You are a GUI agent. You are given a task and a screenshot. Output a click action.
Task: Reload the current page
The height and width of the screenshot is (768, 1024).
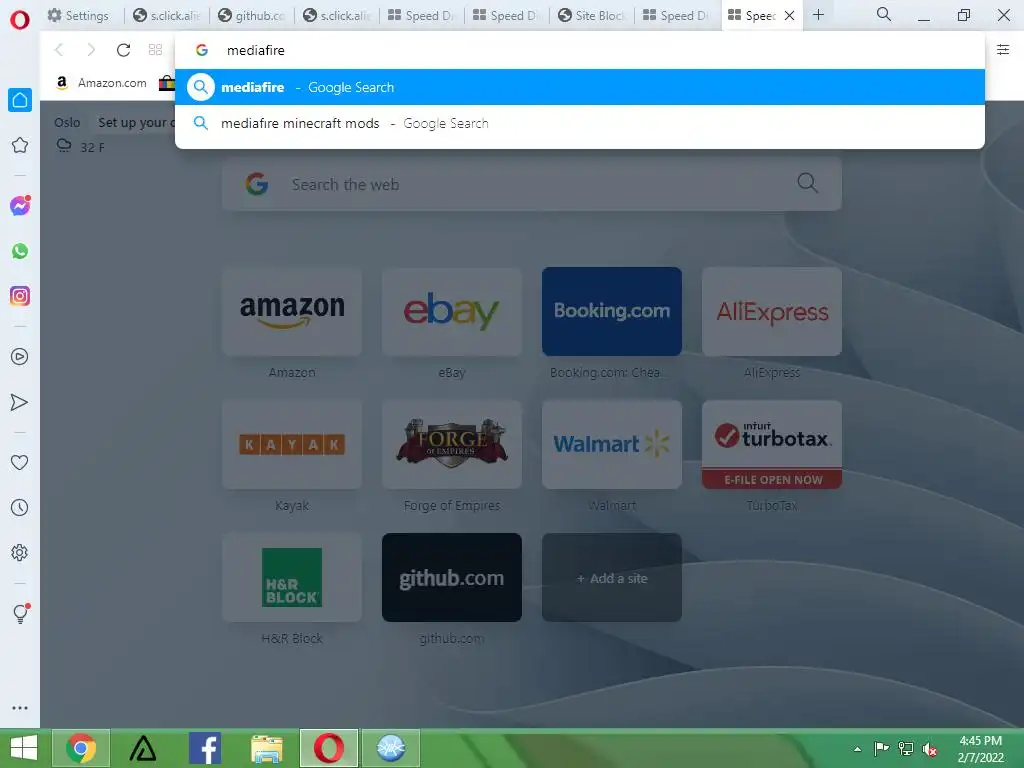(123, 50)
